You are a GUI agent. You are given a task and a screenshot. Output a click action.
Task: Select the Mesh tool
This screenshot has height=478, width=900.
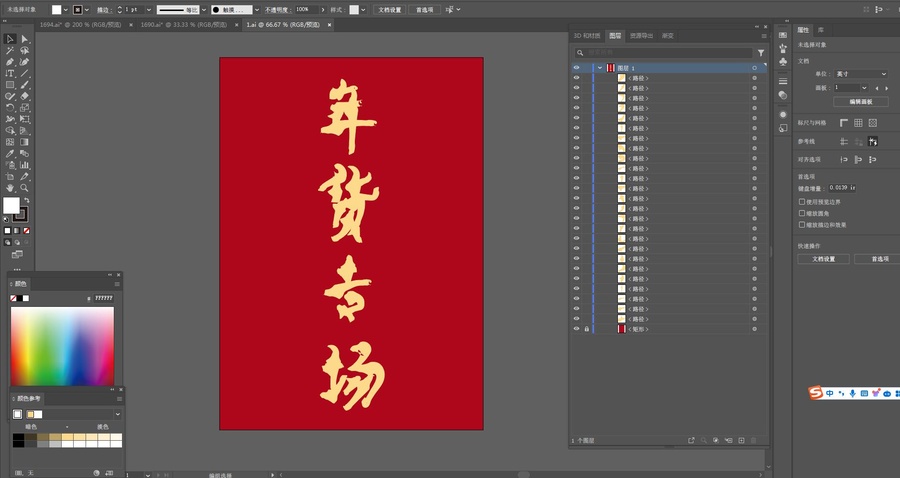(10, 142)
